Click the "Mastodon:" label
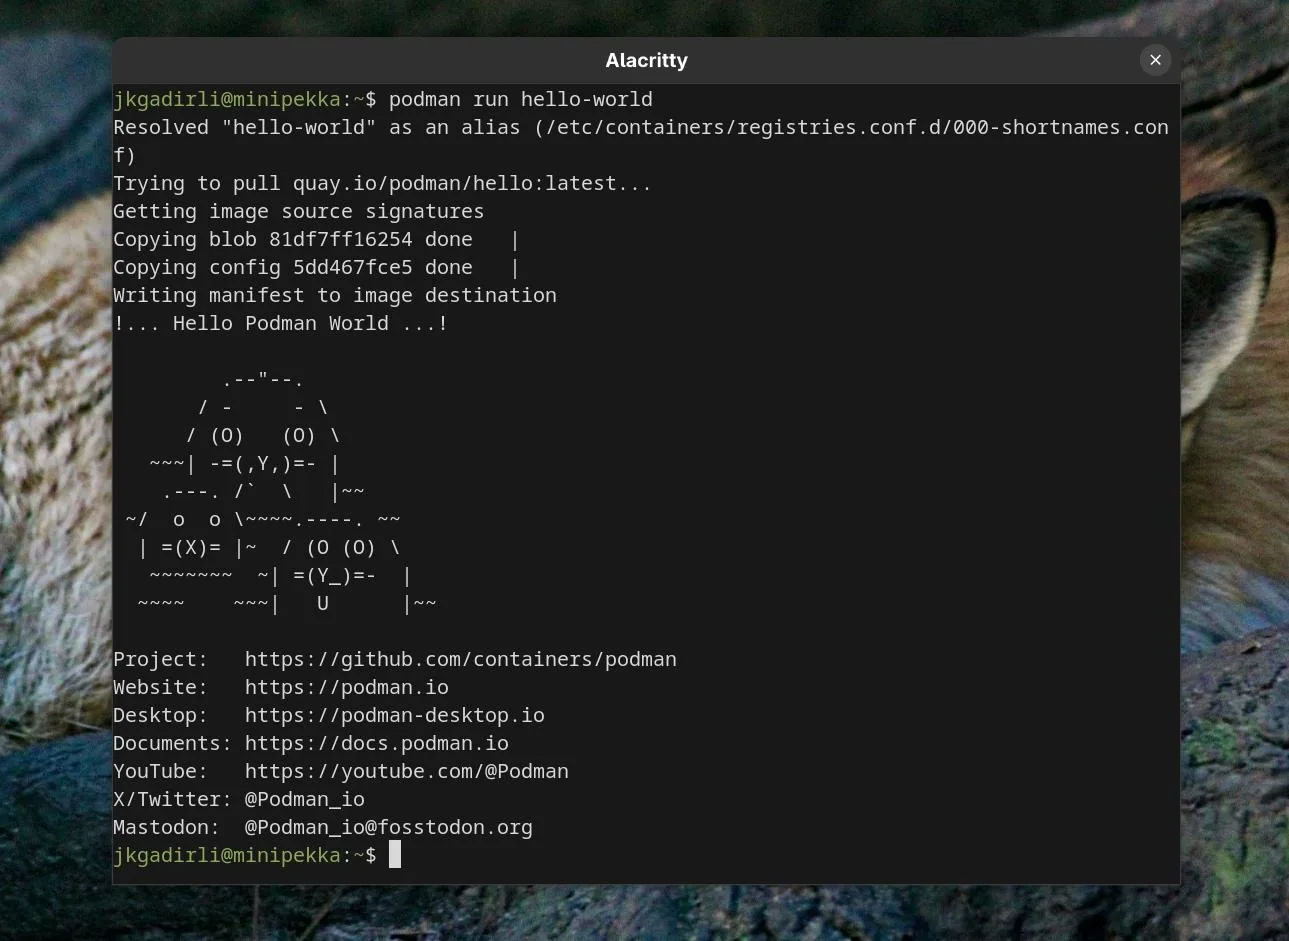Viewport: 1289px width, 941px height. point(167,827)
